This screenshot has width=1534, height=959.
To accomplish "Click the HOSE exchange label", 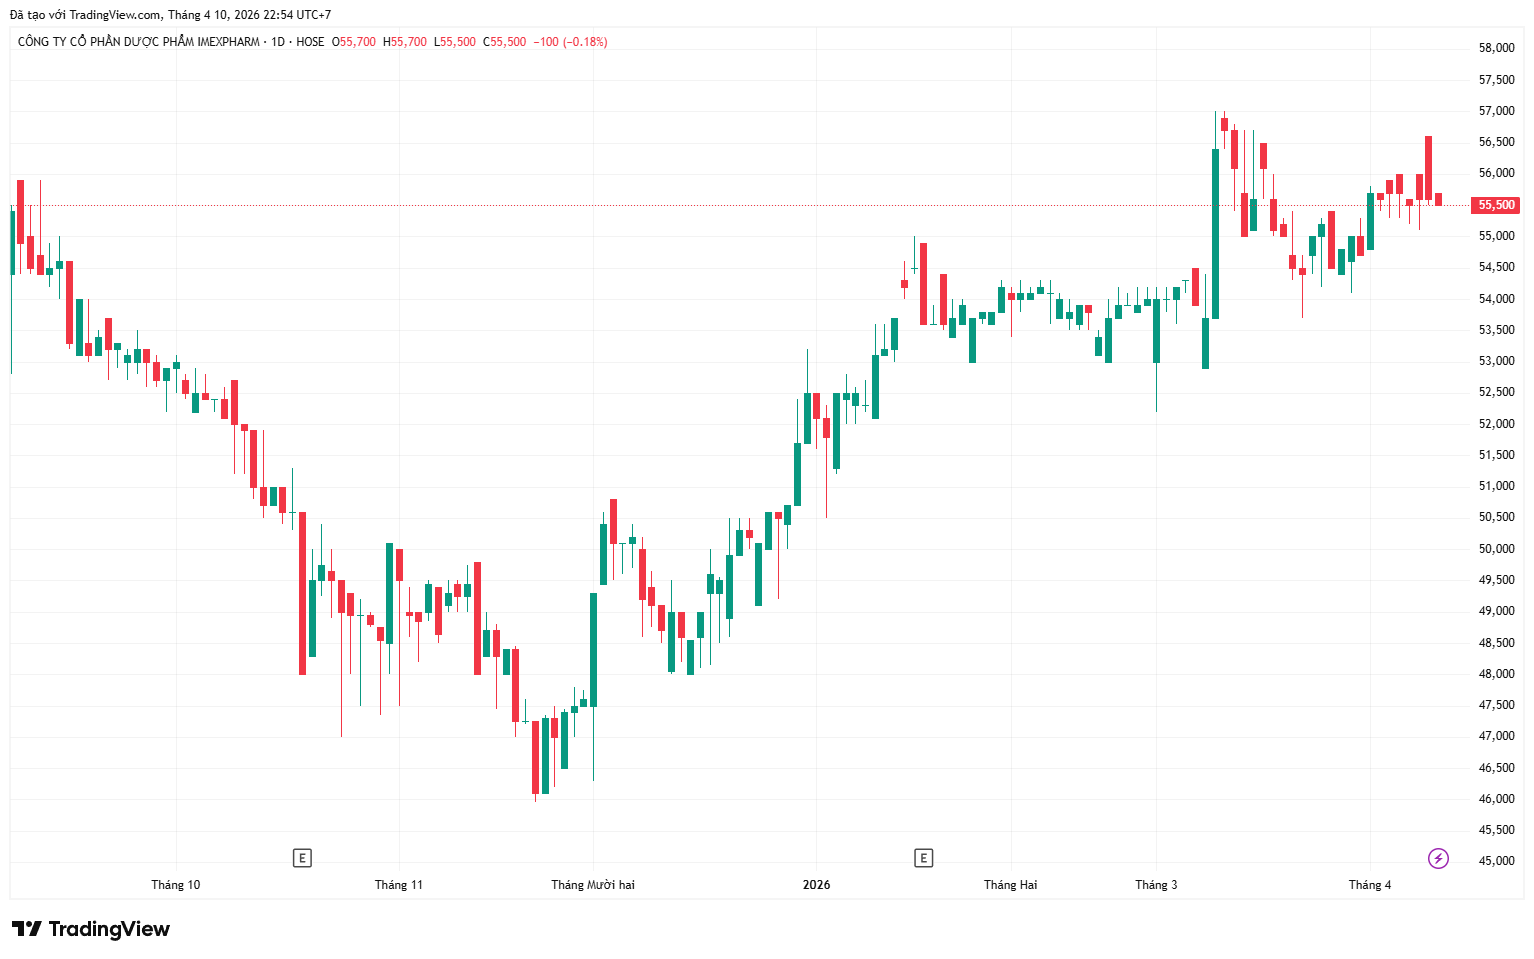I will coord(310,42).
